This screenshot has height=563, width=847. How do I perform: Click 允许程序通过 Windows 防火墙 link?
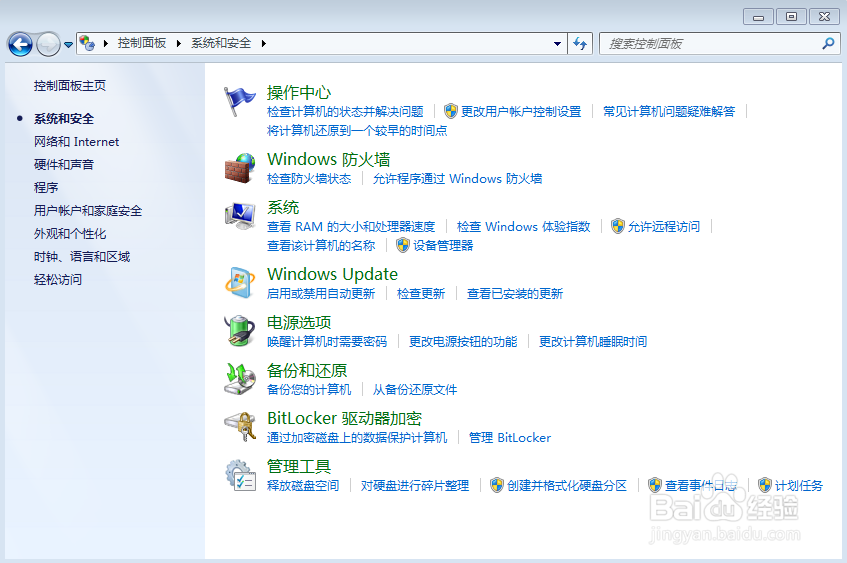point(458,178)
